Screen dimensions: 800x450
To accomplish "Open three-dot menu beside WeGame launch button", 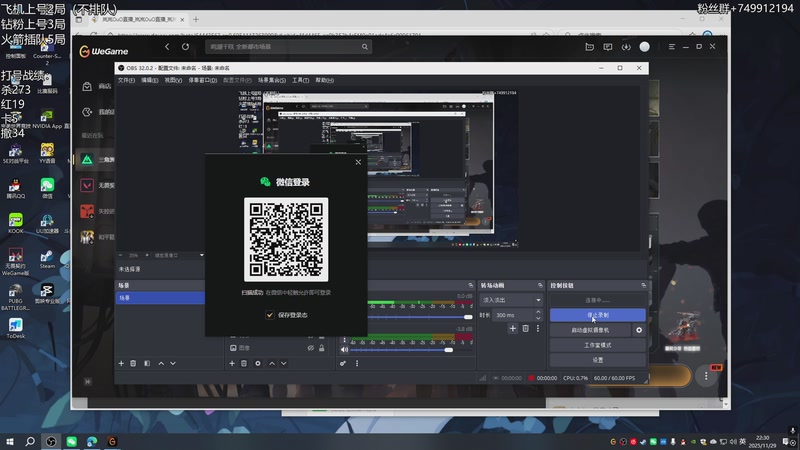I will (706, 376).
